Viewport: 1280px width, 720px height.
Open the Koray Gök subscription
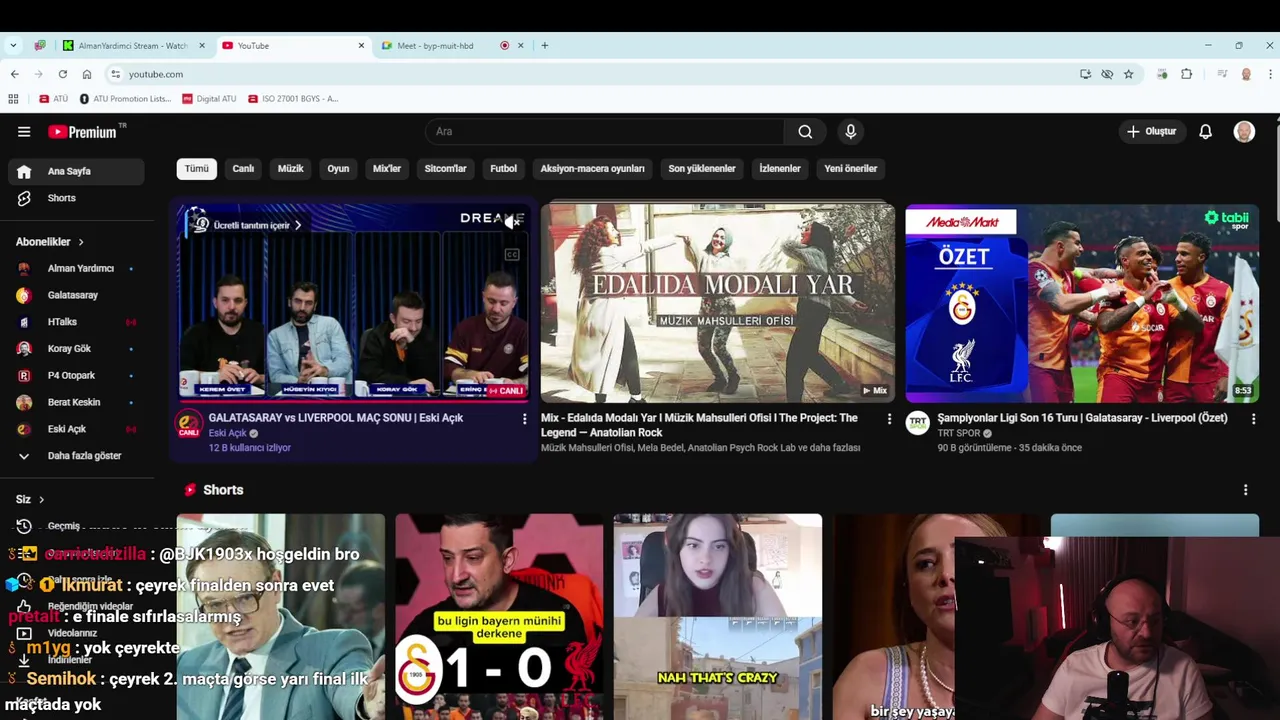[76, 349]
